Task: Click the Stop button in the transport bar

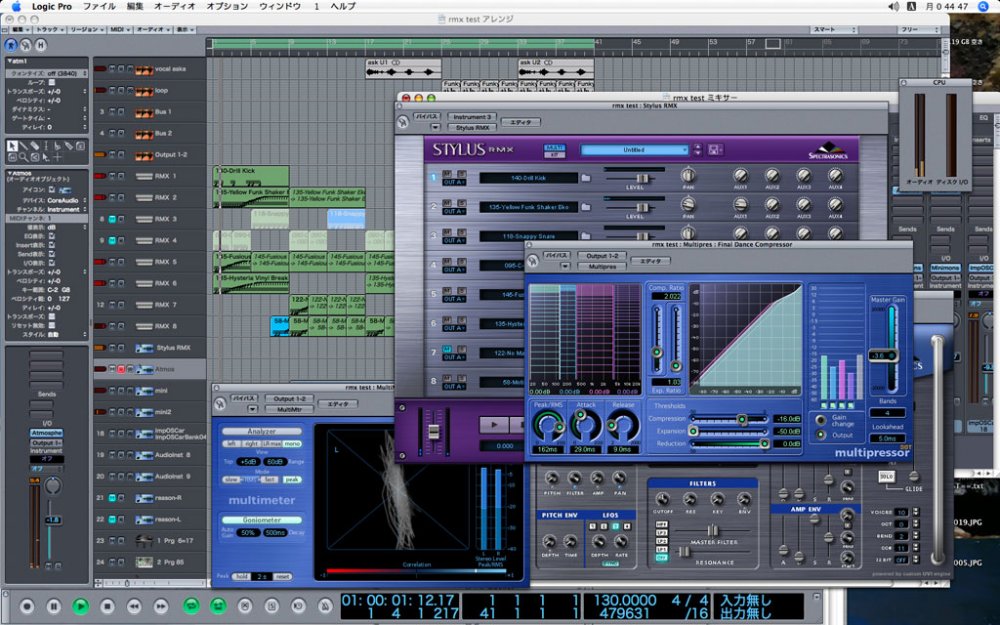Action: [x=107, y=606]
